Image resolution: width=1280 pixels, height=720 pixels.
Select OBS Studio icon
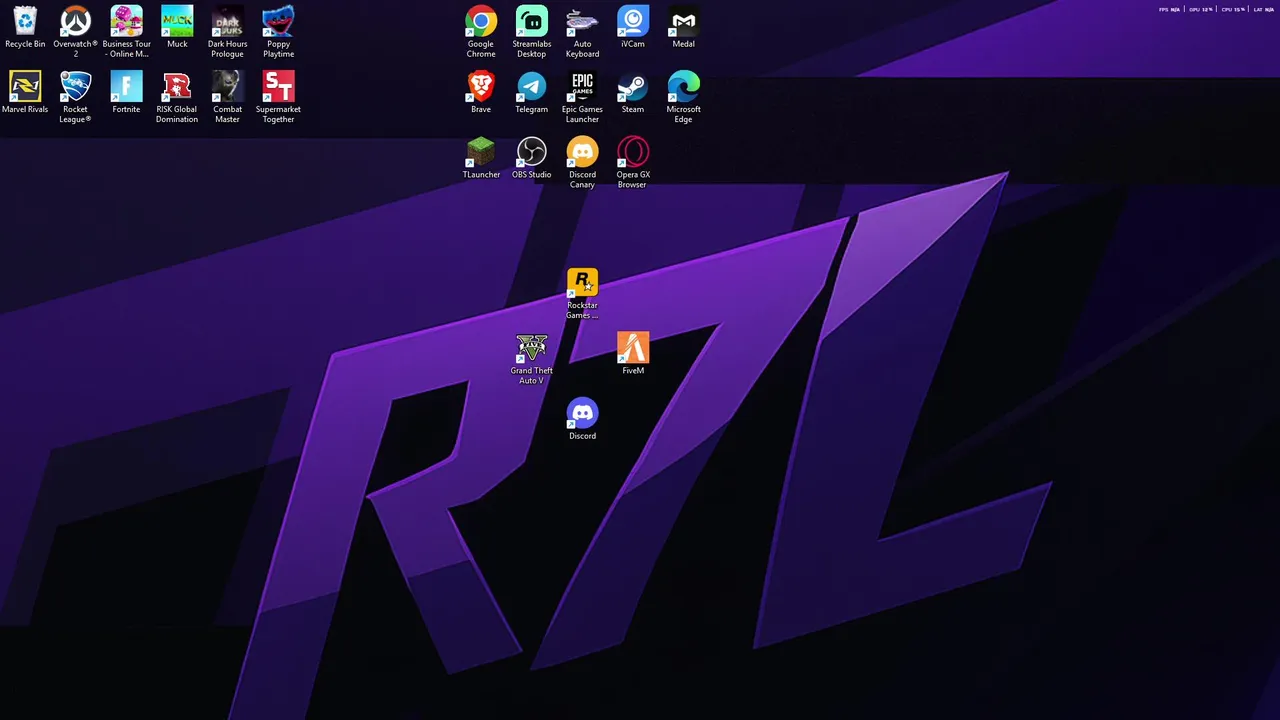532,157
